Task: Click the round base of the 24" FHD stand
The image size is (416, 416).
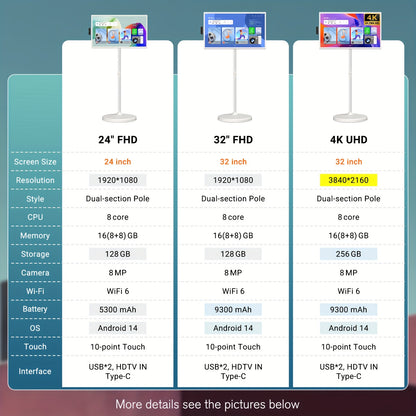Action: (119, 117)
